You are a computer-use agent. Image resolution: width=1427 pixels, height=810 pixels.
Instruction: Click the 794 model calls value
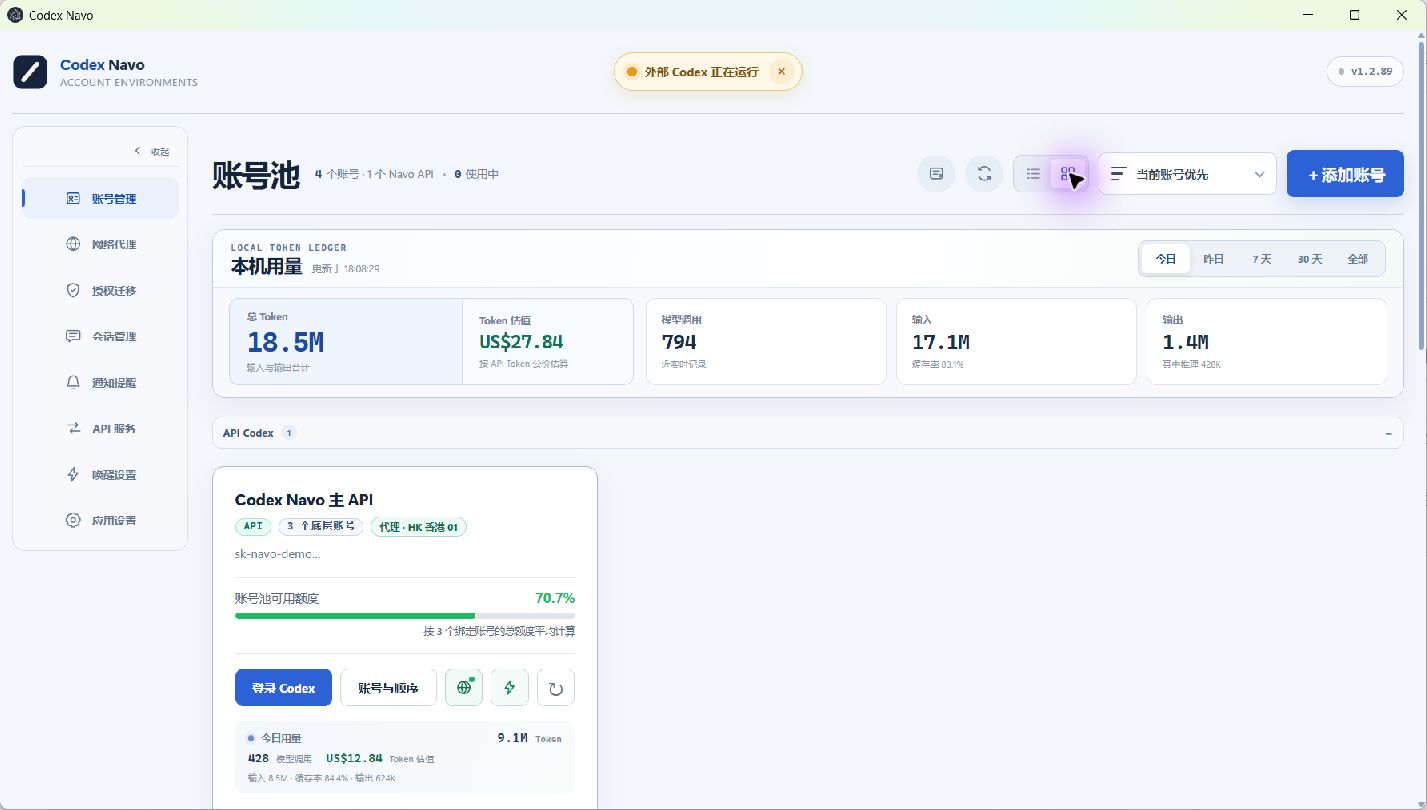click(x=679, y=342)
